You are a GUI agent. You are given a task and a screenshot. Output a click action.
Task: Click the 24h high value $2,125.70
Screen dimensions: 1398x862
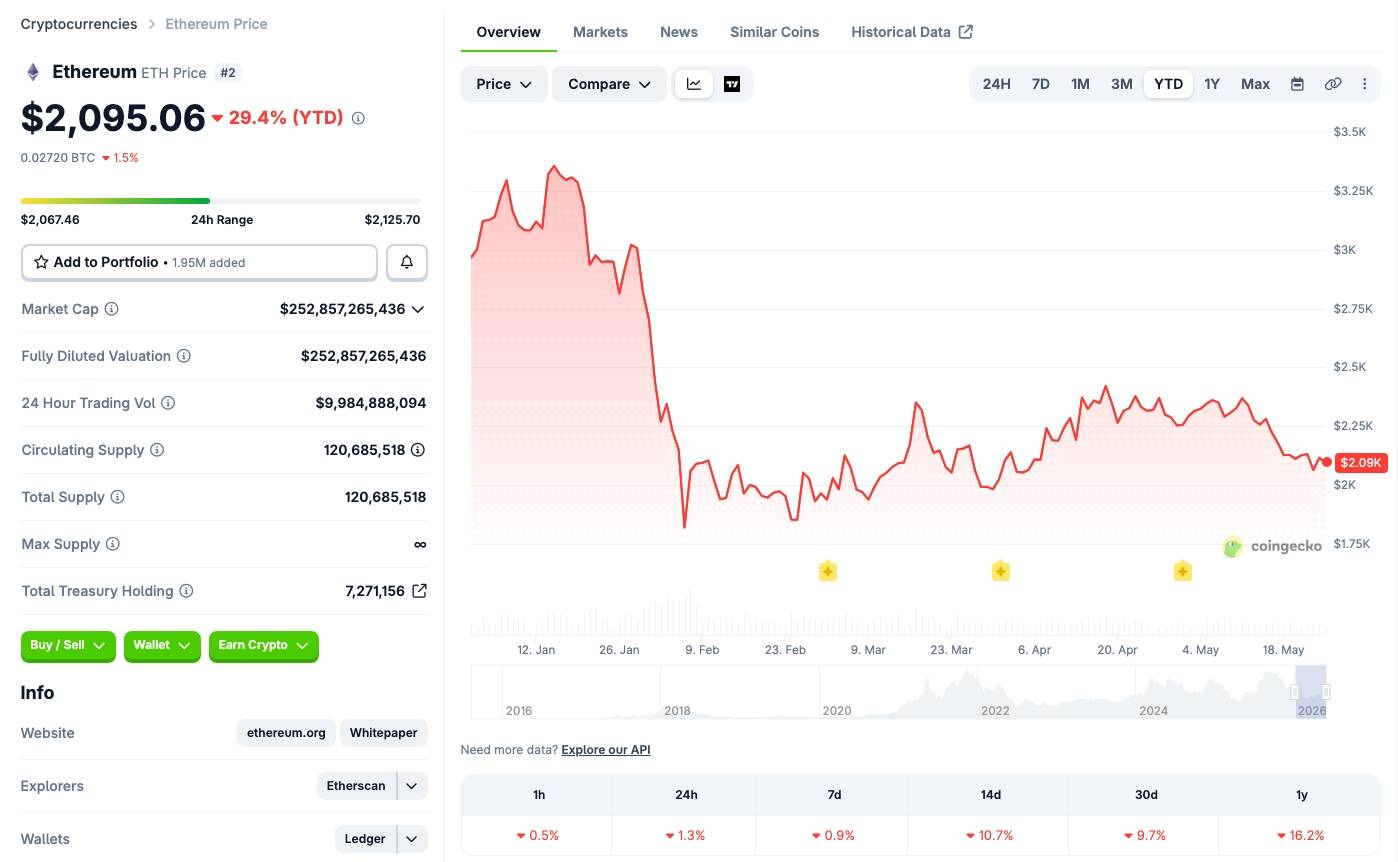[x=392, y=220]
